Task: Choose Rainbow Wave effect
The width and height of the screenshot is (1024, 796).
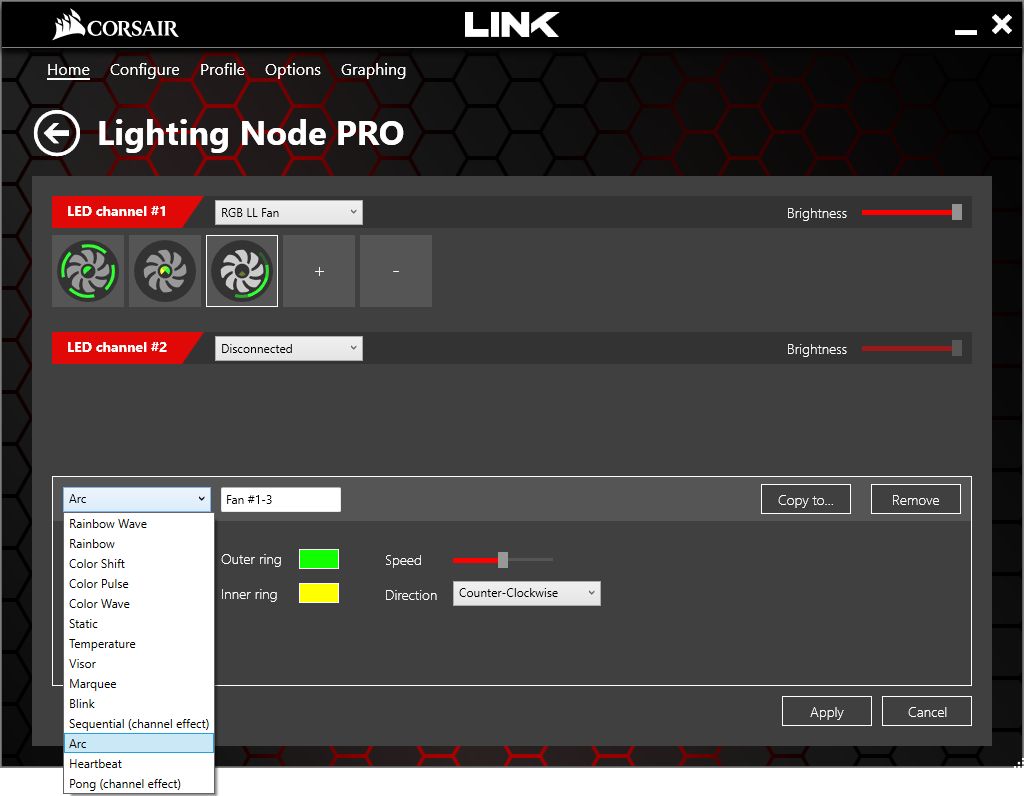Action: pyautogui.click(x=139, y=524)
